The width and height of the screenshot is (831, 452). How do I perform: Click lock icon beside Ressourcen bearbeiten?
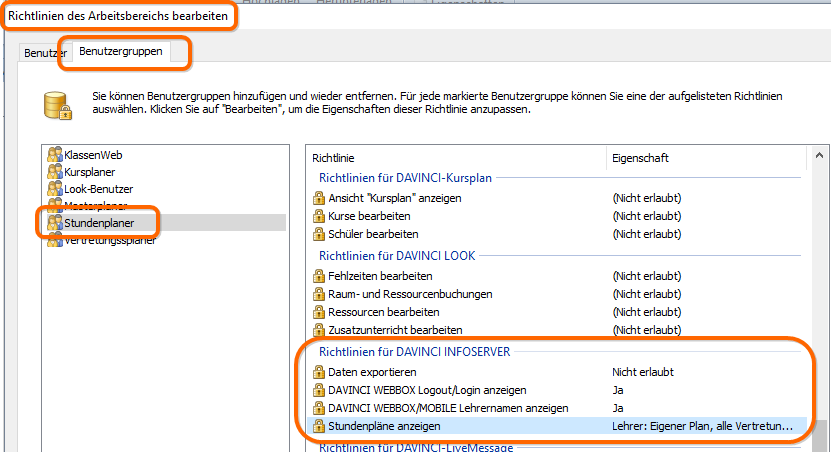coord(319,312)
